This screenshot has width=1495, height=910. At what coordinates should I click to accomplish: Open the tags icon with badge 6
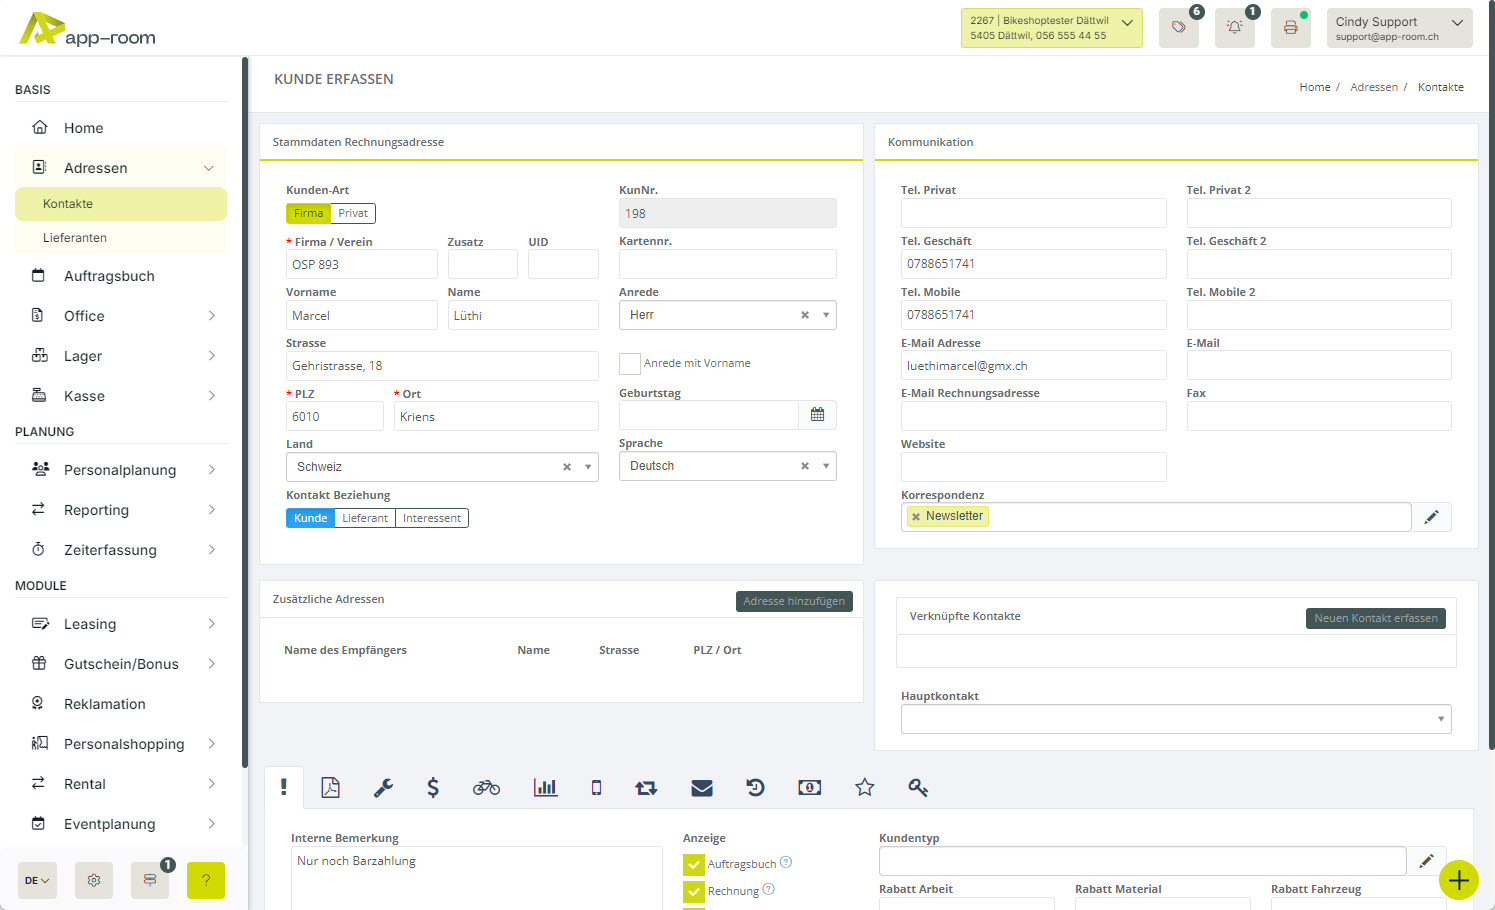point(1178,28)
